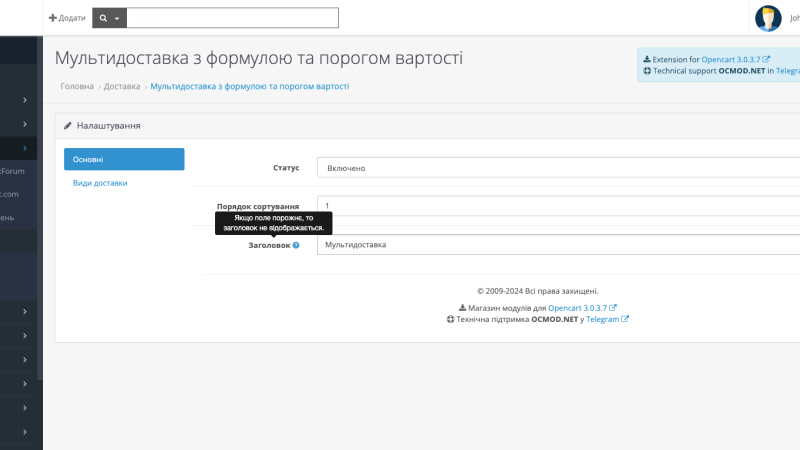Click the magnifier search icon

tap(103, 18)
